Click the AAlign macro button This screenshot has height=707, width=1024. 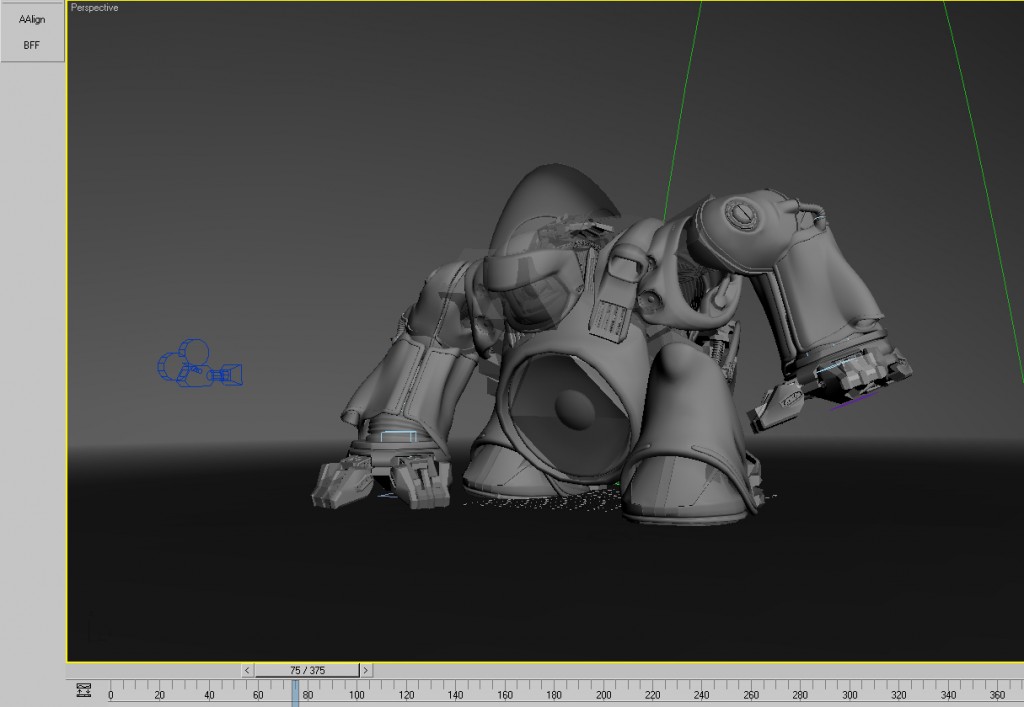click(32, 19)
